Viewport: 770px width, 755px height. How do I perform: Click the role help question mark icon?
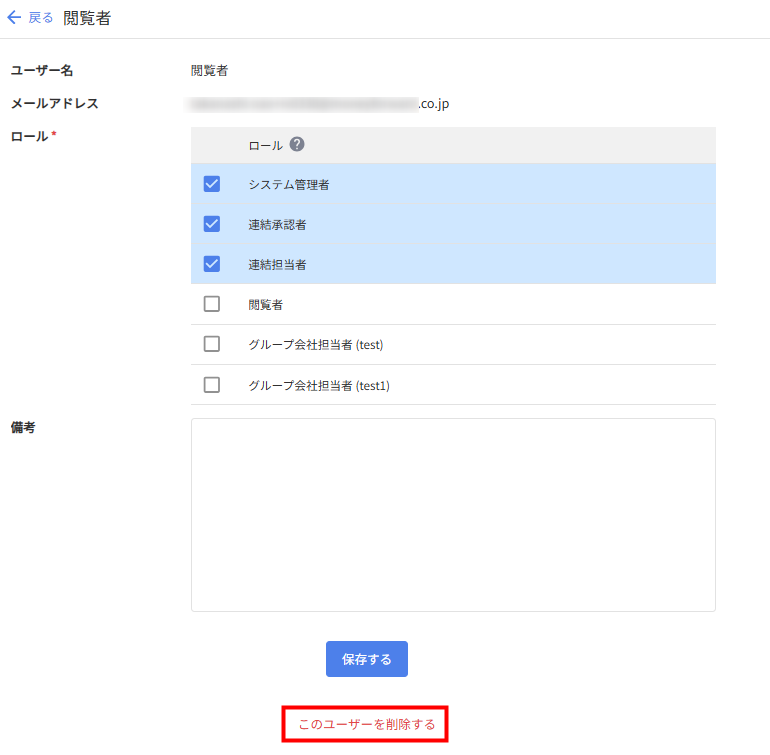coord(297,144)
